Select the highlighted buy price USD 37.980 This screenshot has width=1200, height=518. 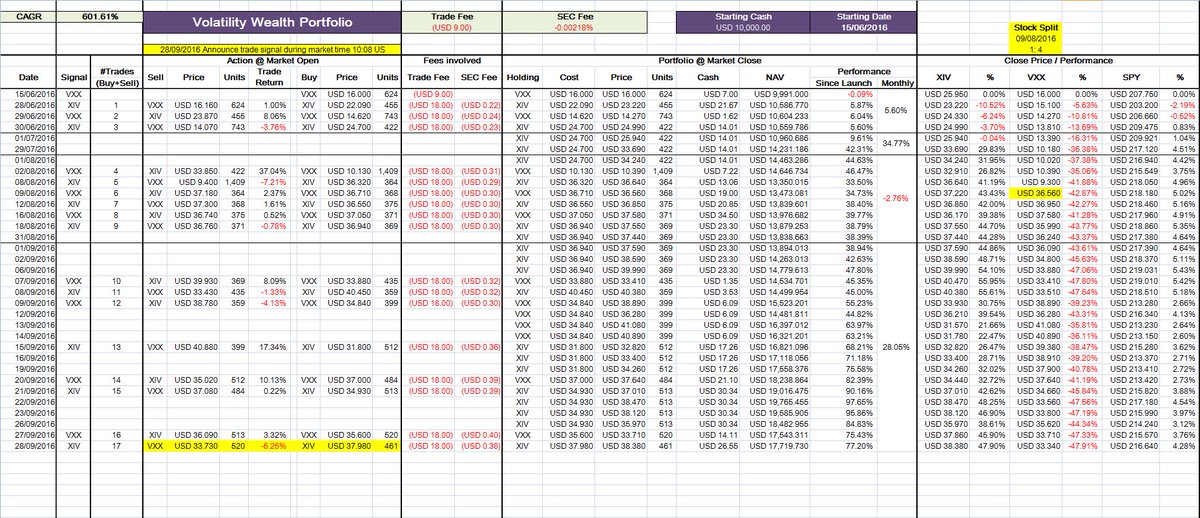click(345, 448)
